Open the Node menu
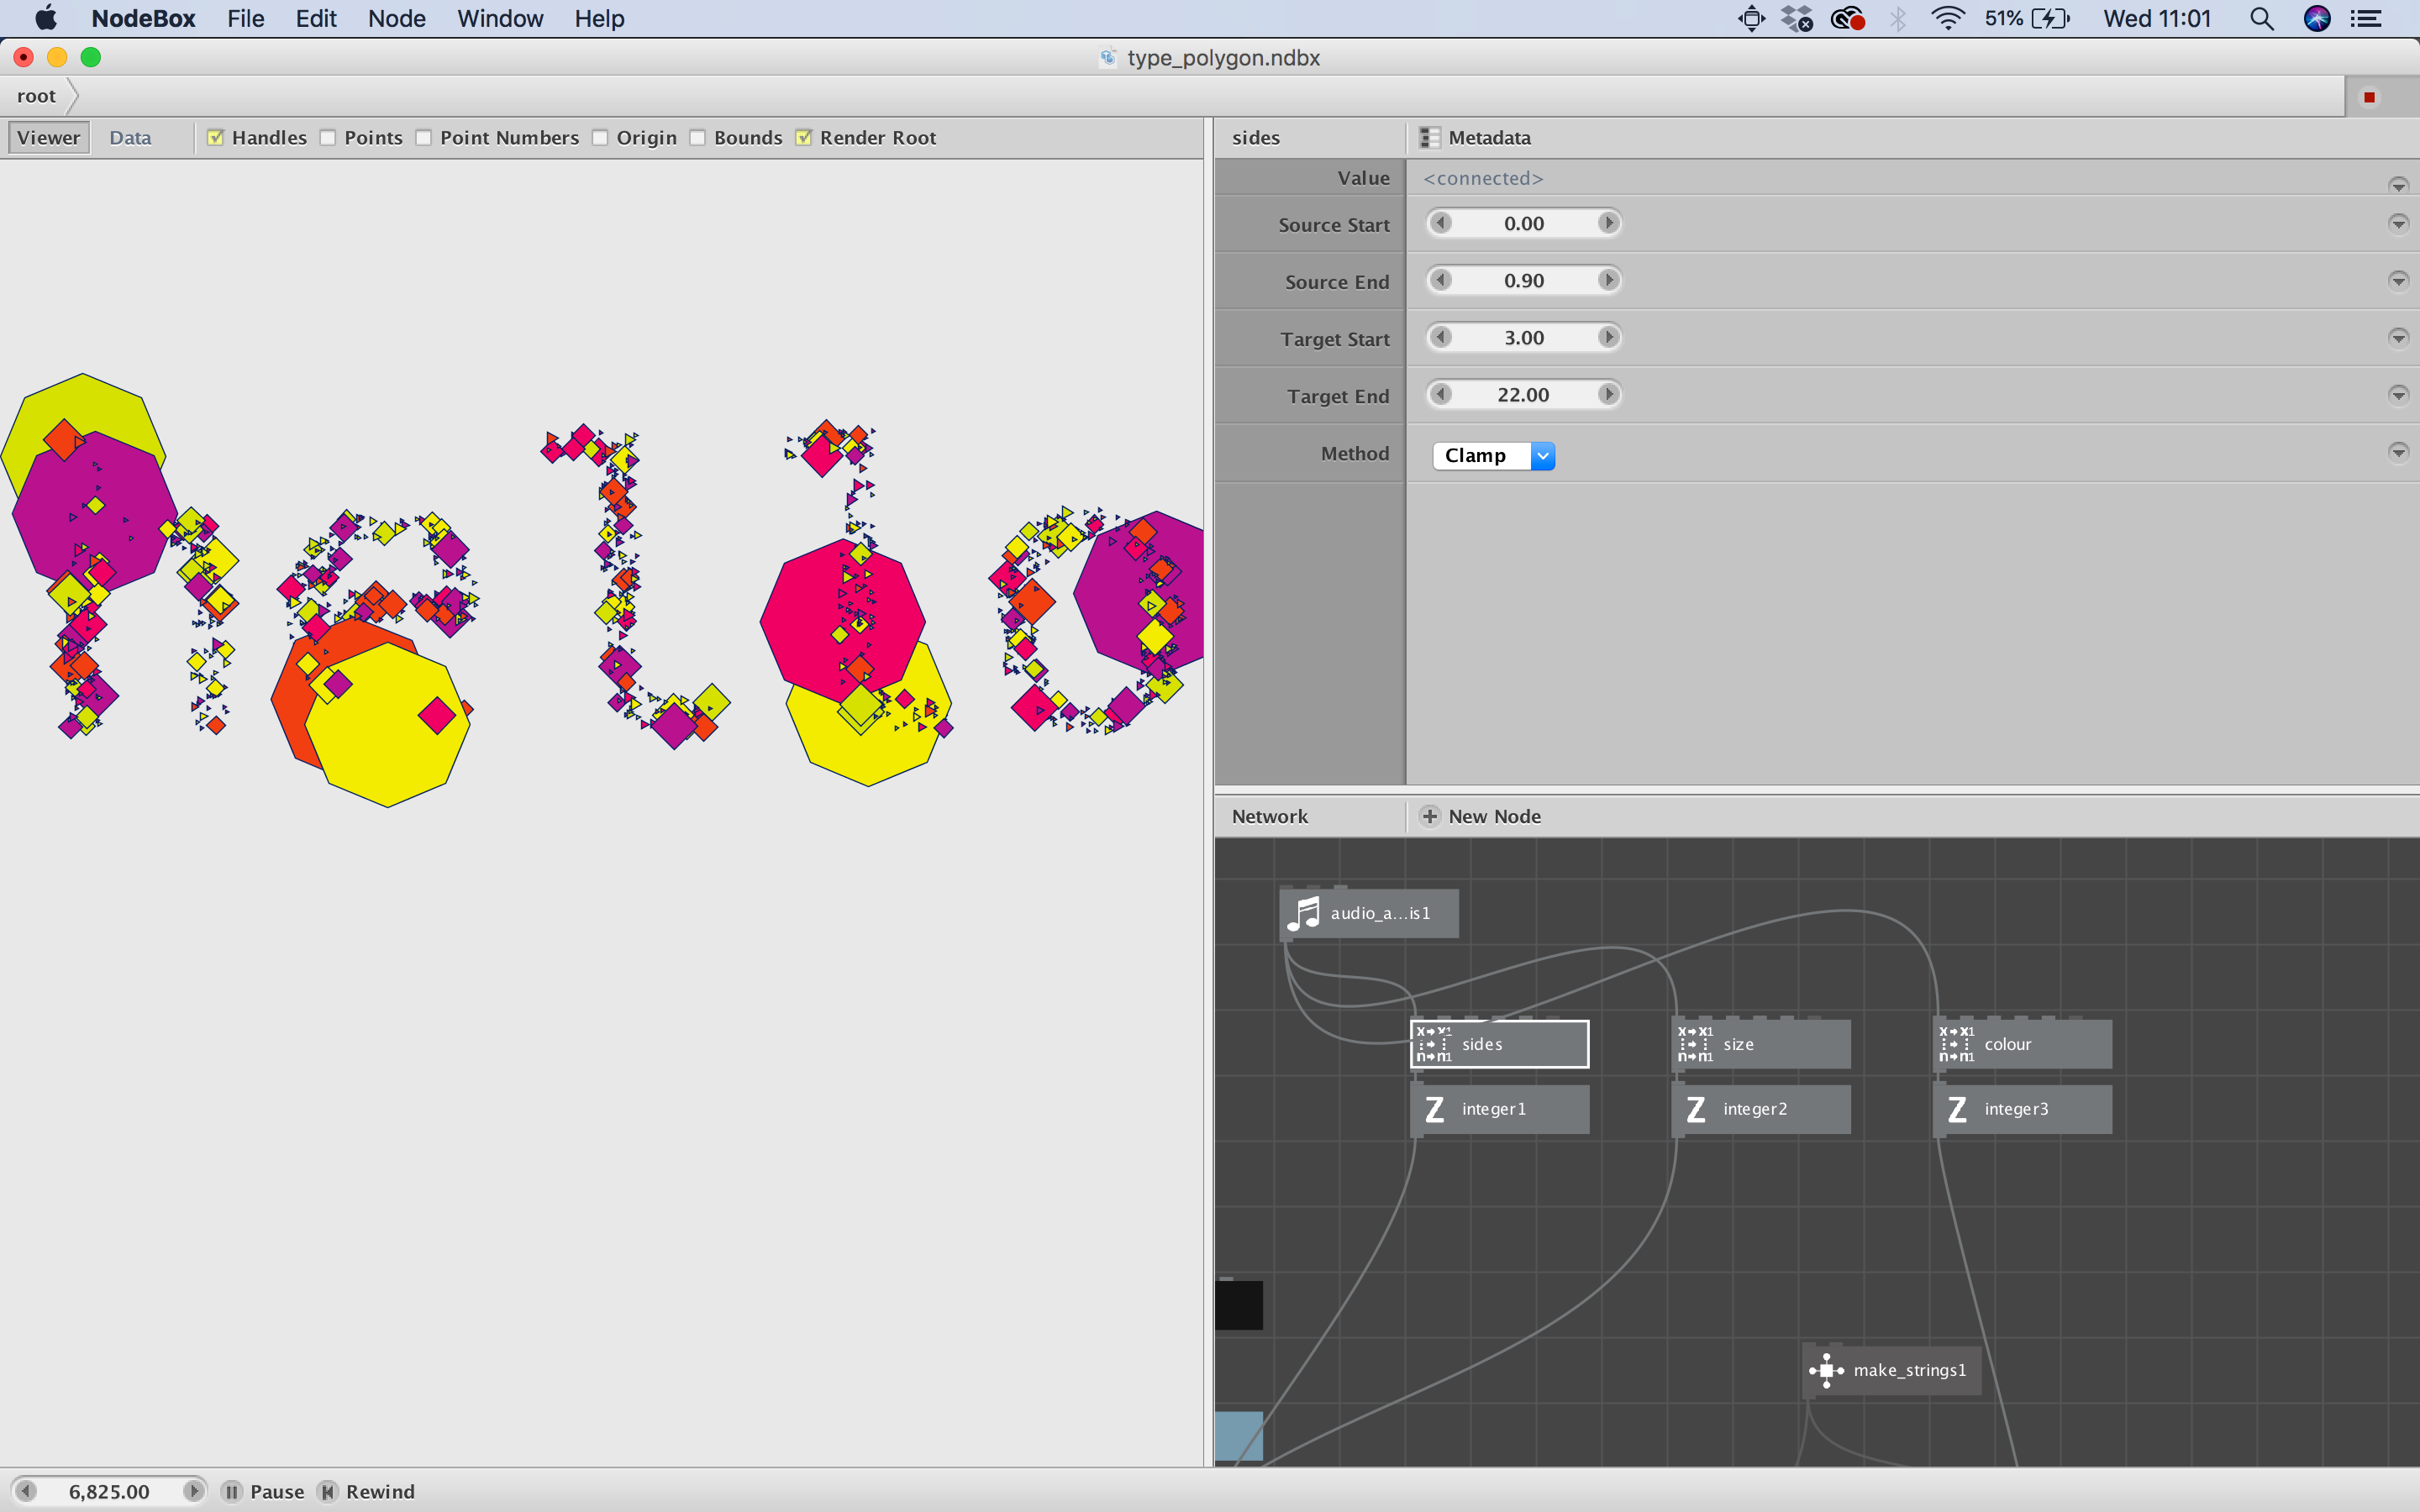Screen dimensions: 2420x1512 pos(396,19)
